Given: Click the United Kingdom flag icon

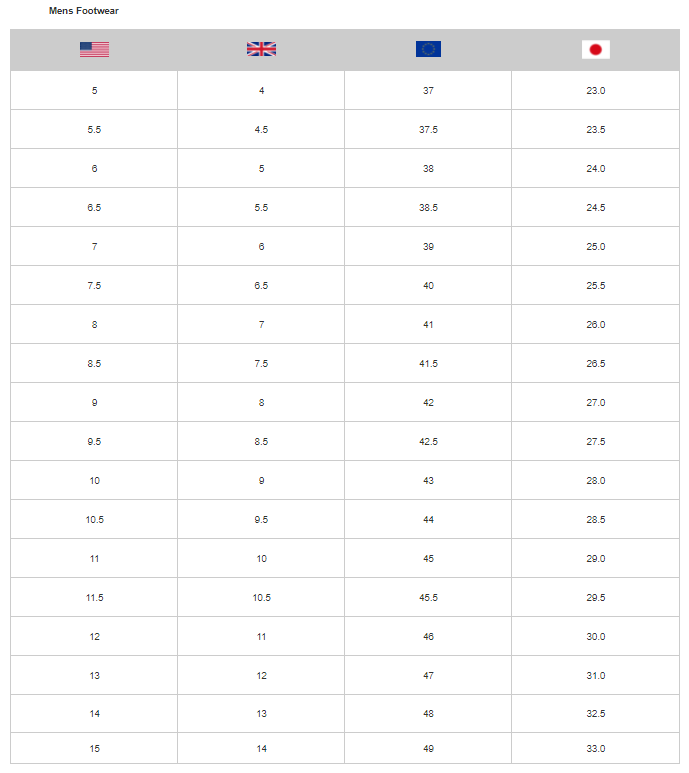Looking at the screenshot, I should coord(261,49).
